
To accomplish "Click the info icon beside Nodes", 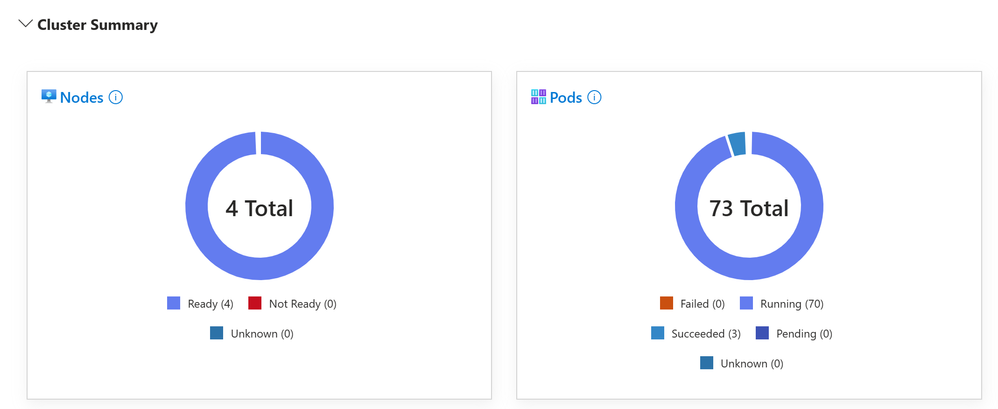I will pos(116,98).
